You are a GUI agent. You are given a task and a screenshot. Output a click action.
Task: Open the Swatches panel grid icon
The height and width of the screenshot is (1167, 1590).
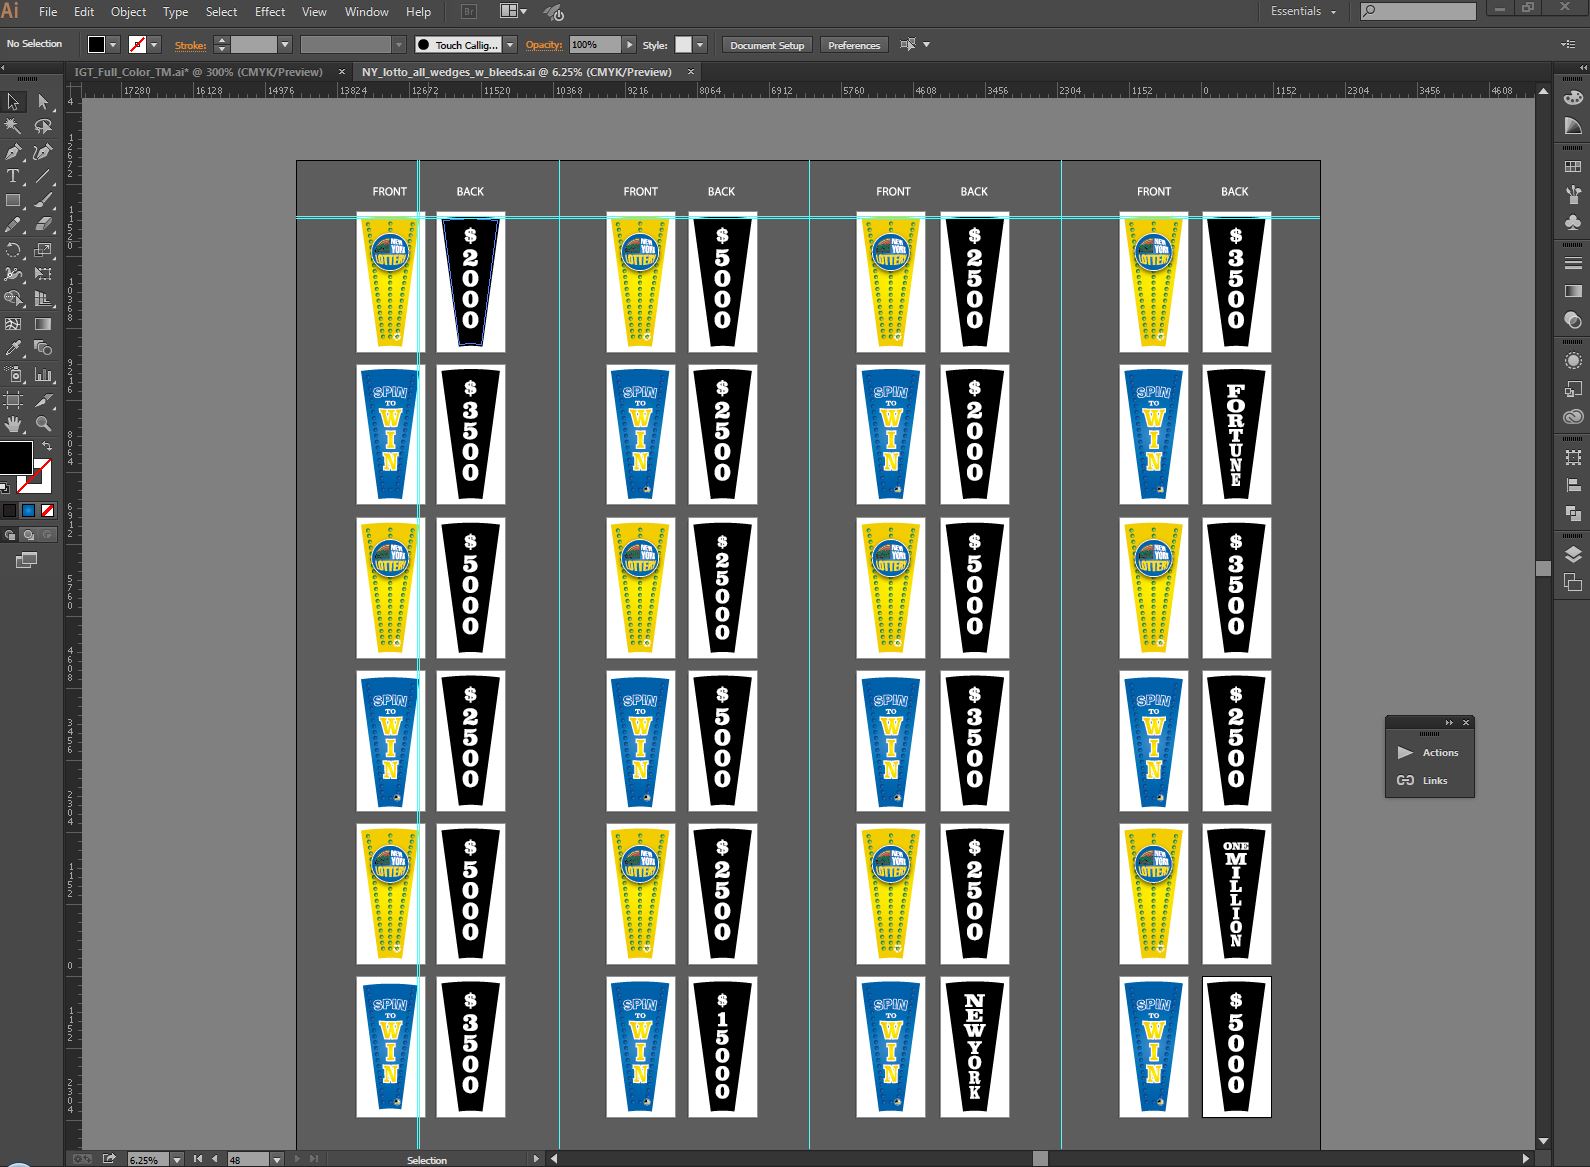(1573, 167)
